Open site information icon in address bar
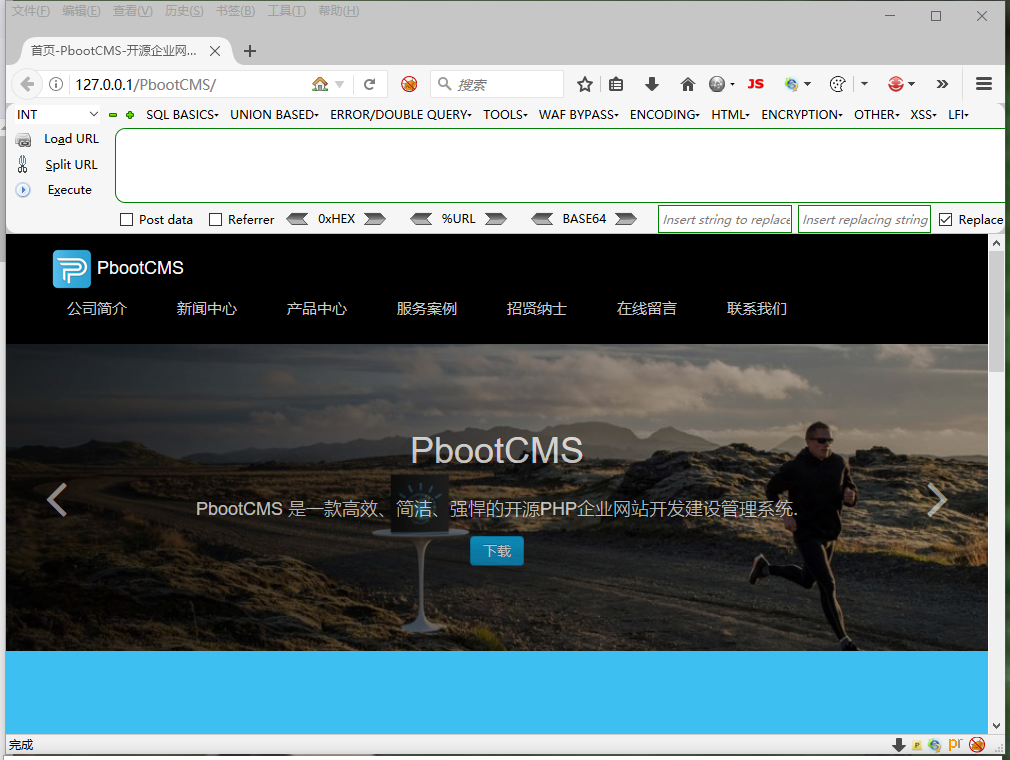1010x760 pixels. [56, 84]
